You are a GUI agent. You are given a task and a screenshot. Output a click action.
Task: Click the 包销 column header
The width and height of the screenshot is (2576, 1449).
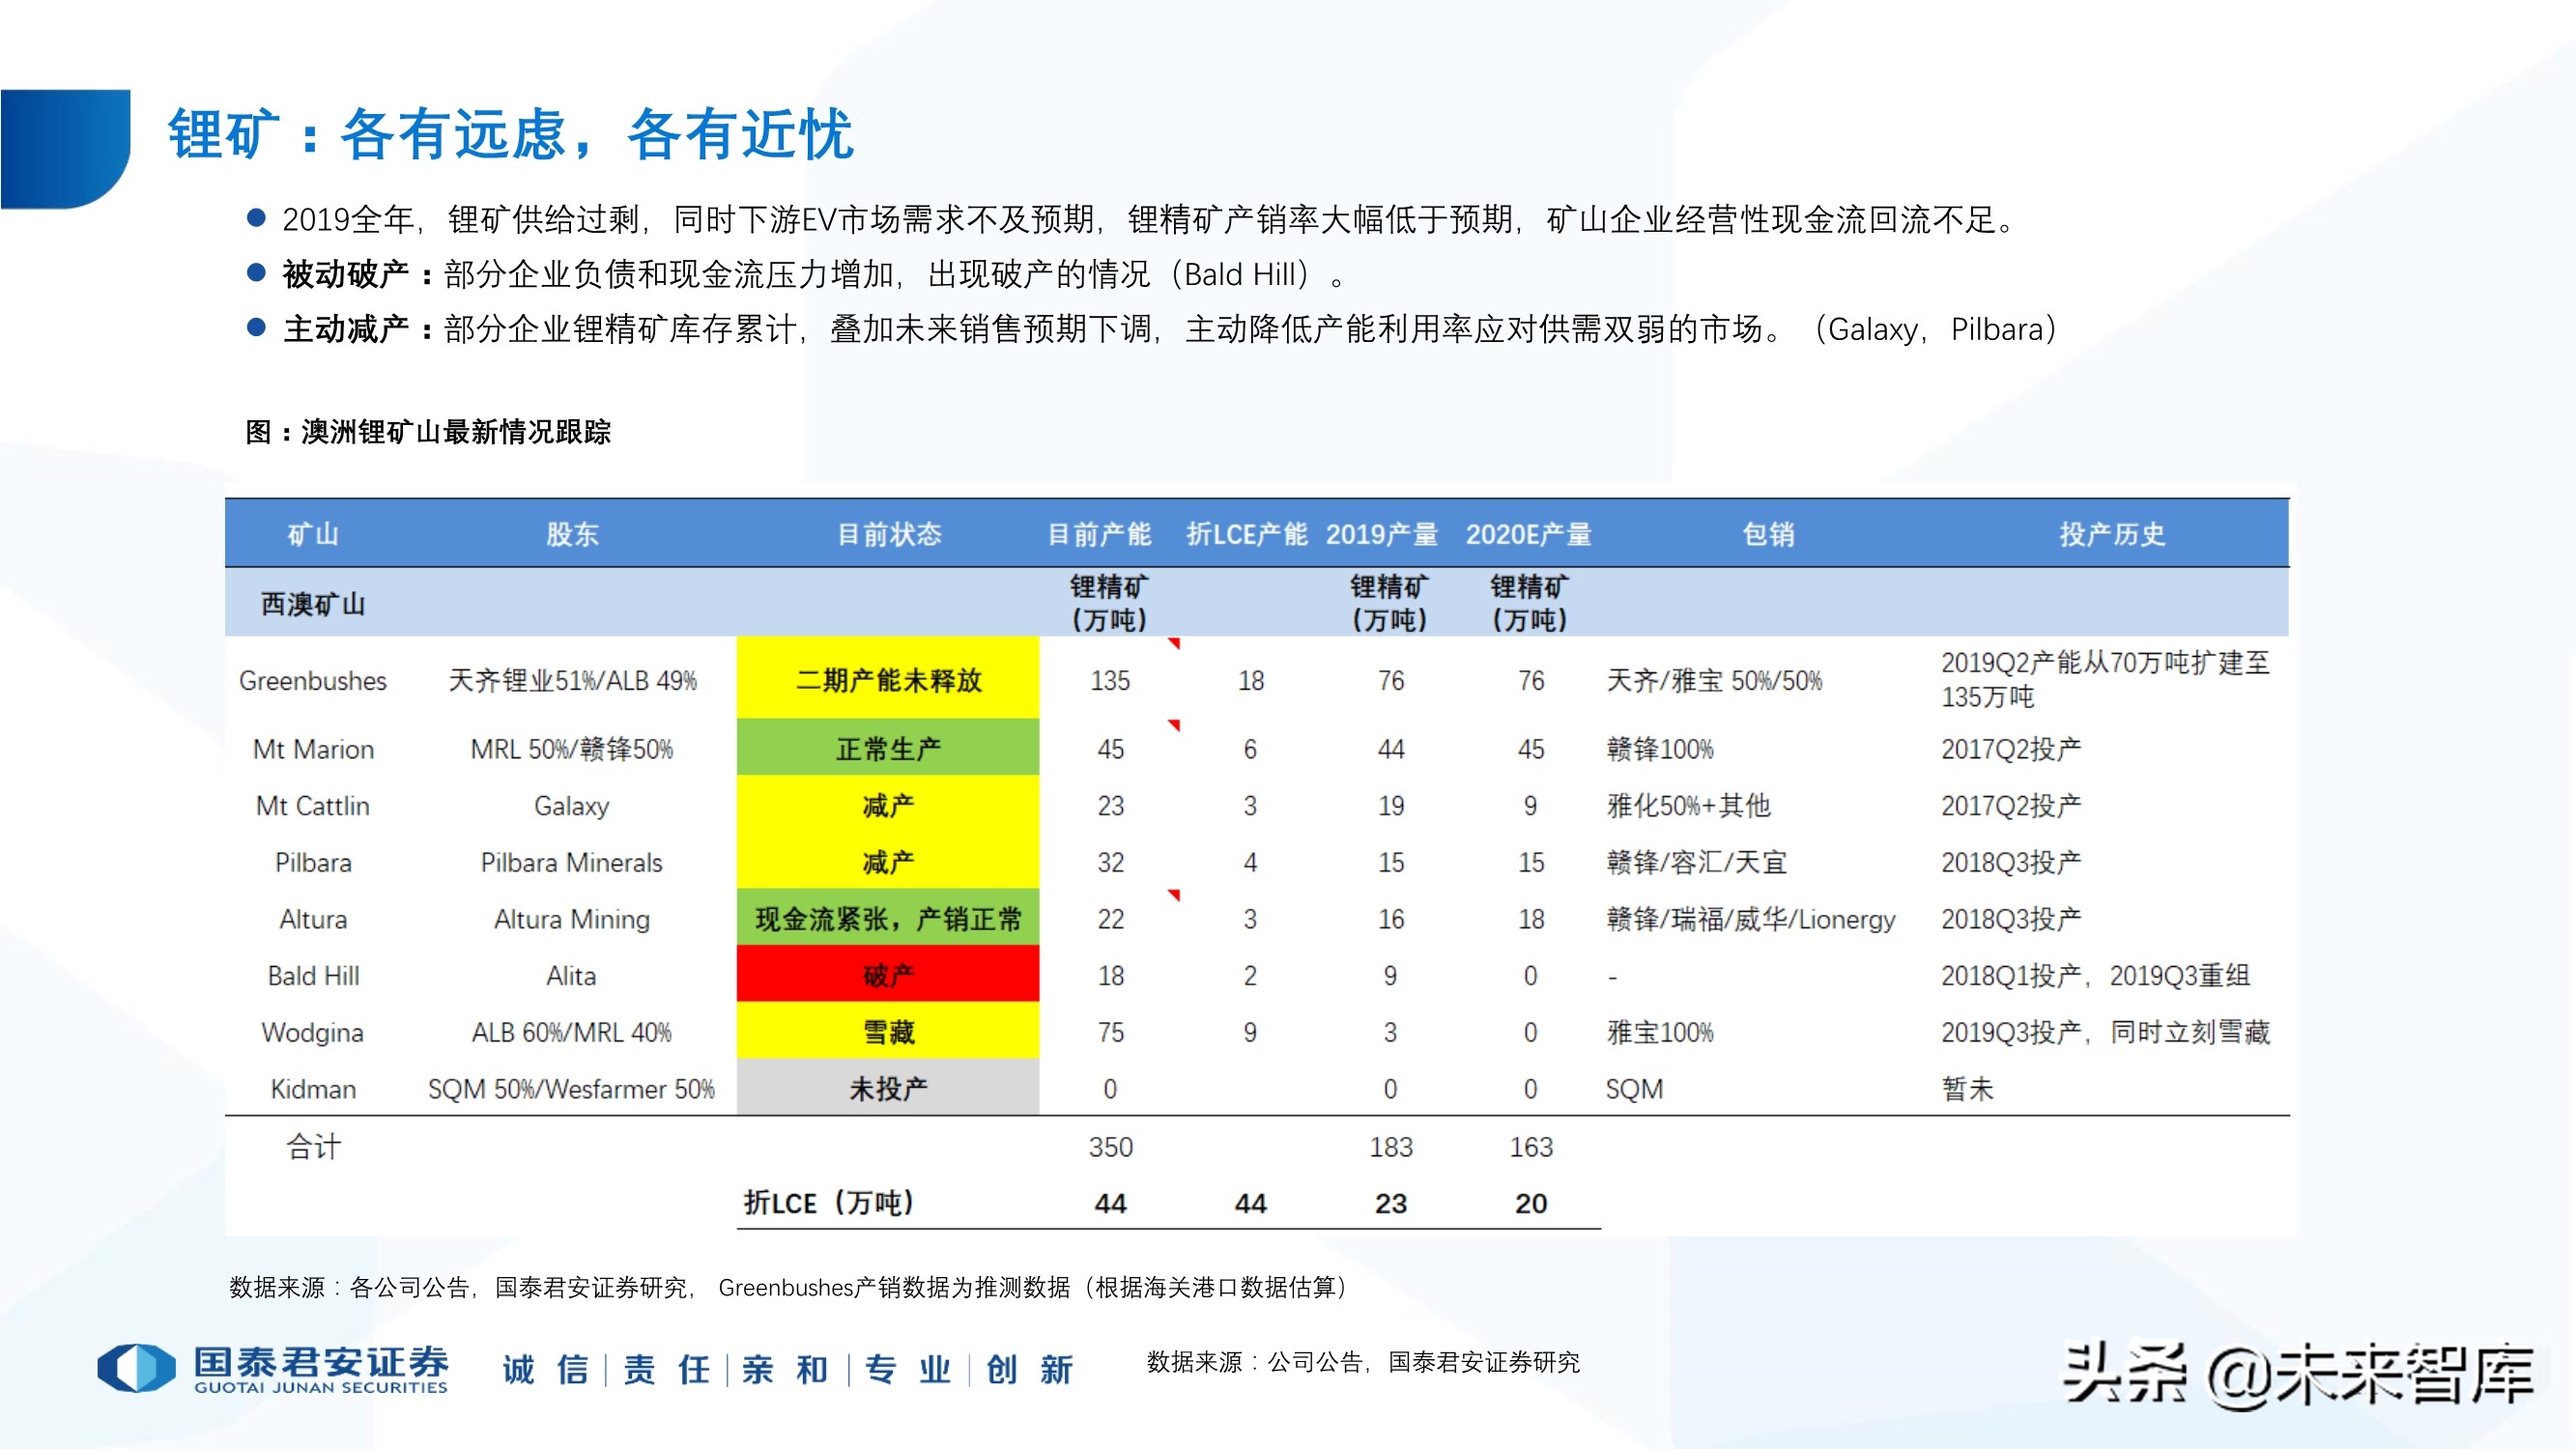tap(1768, 534)
